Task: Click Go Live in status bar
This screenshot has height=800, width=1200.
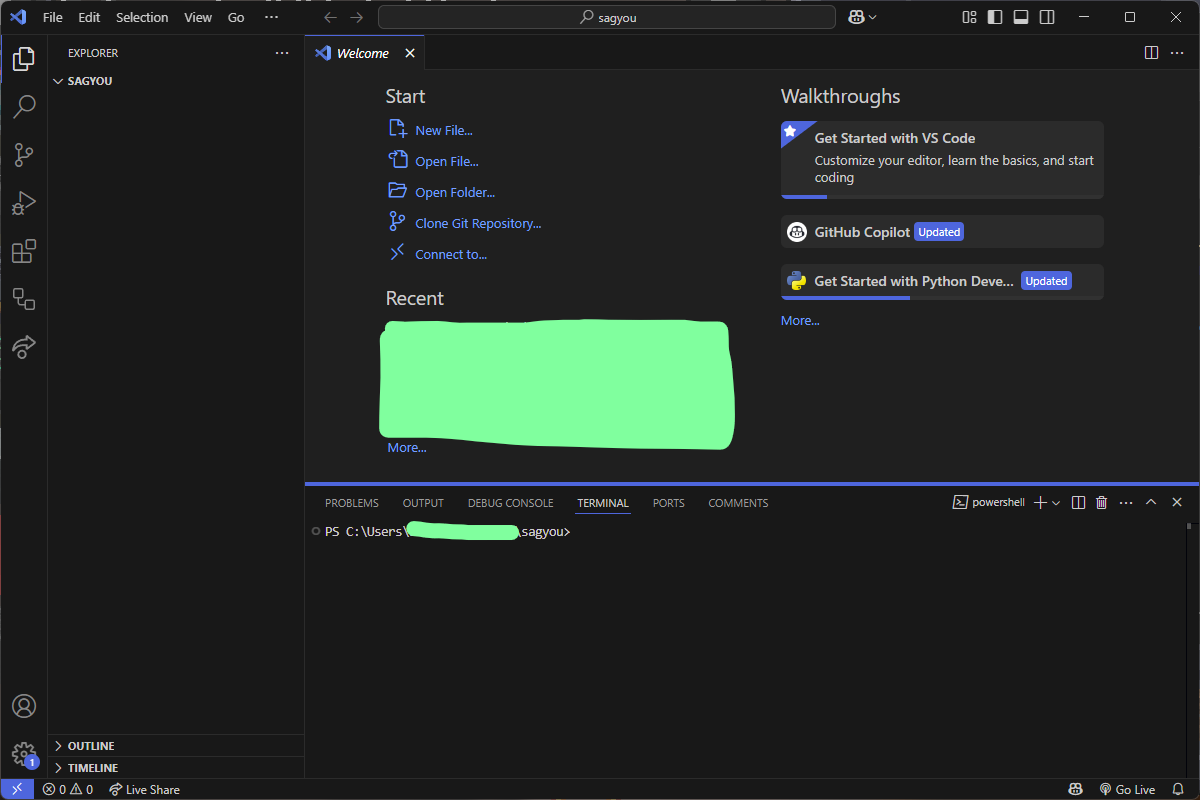Action: click(x=1127, y=789)
